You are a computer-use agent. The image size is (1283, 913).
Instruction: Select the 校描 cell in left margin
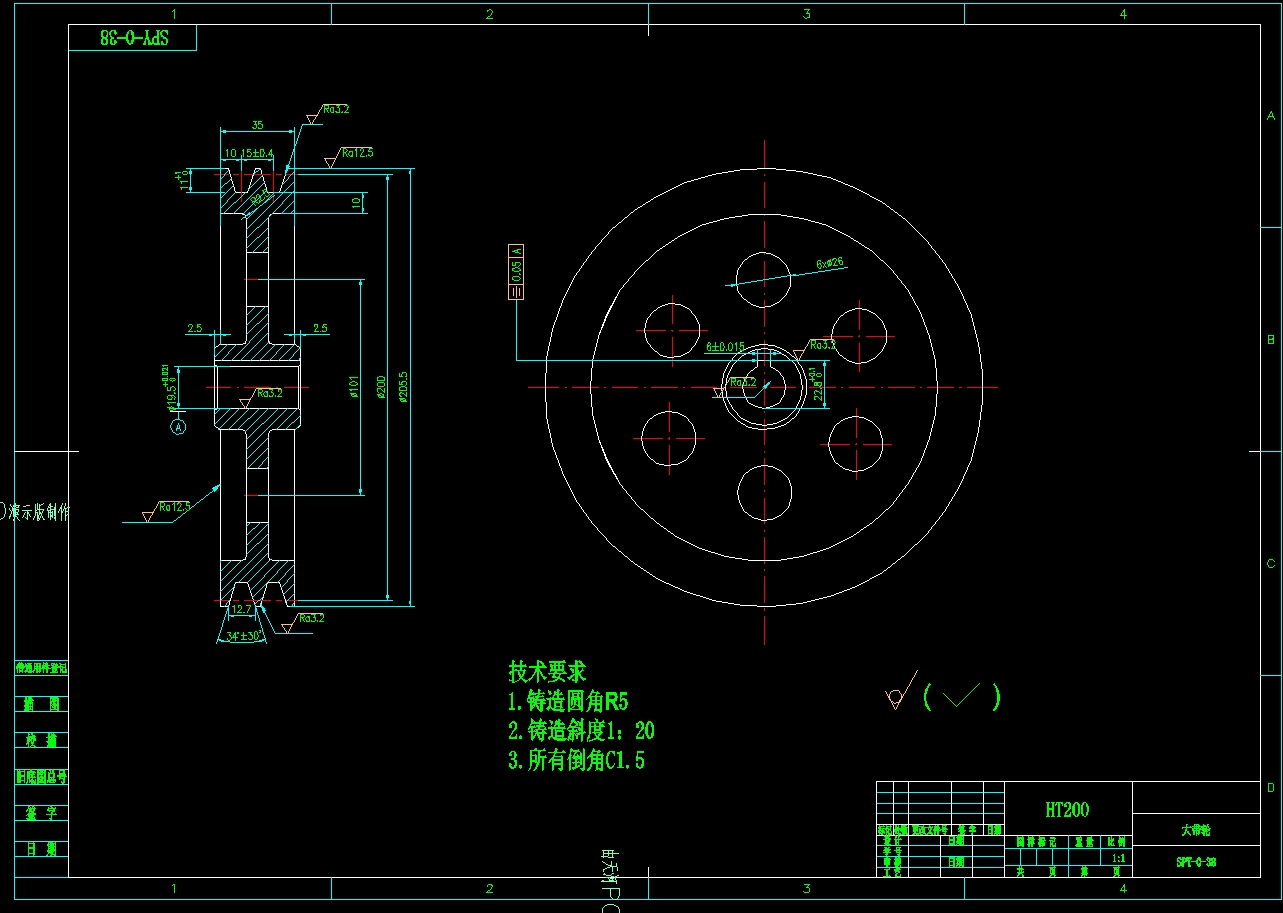tap(42, 740)
